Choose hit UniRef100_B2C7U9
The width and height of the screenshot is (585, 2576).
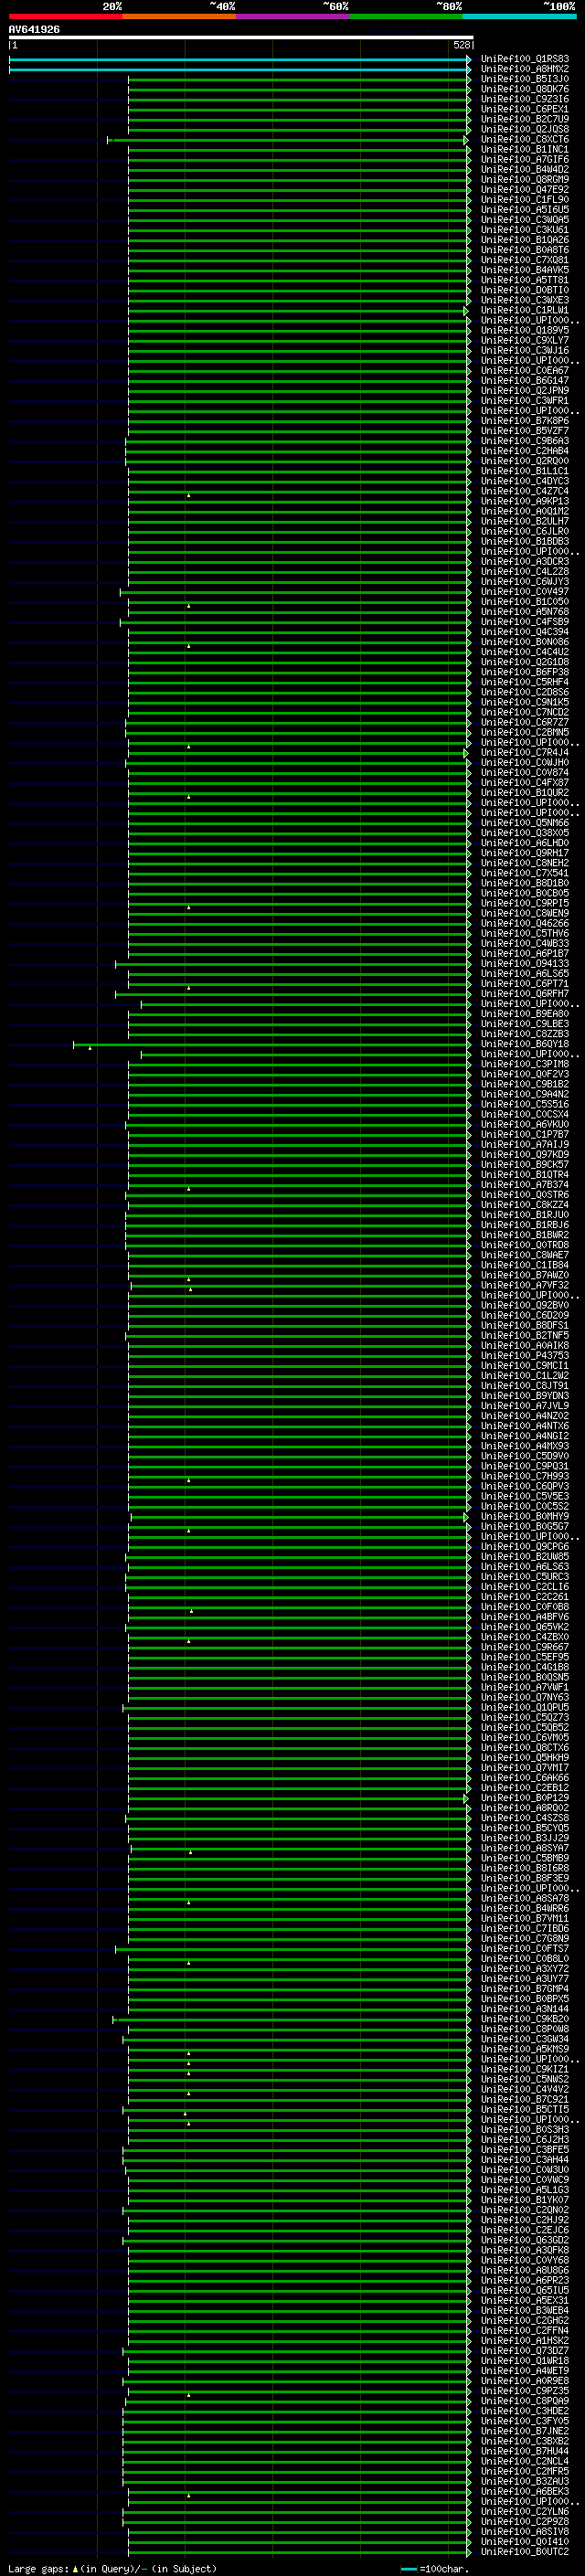(525, 119)
